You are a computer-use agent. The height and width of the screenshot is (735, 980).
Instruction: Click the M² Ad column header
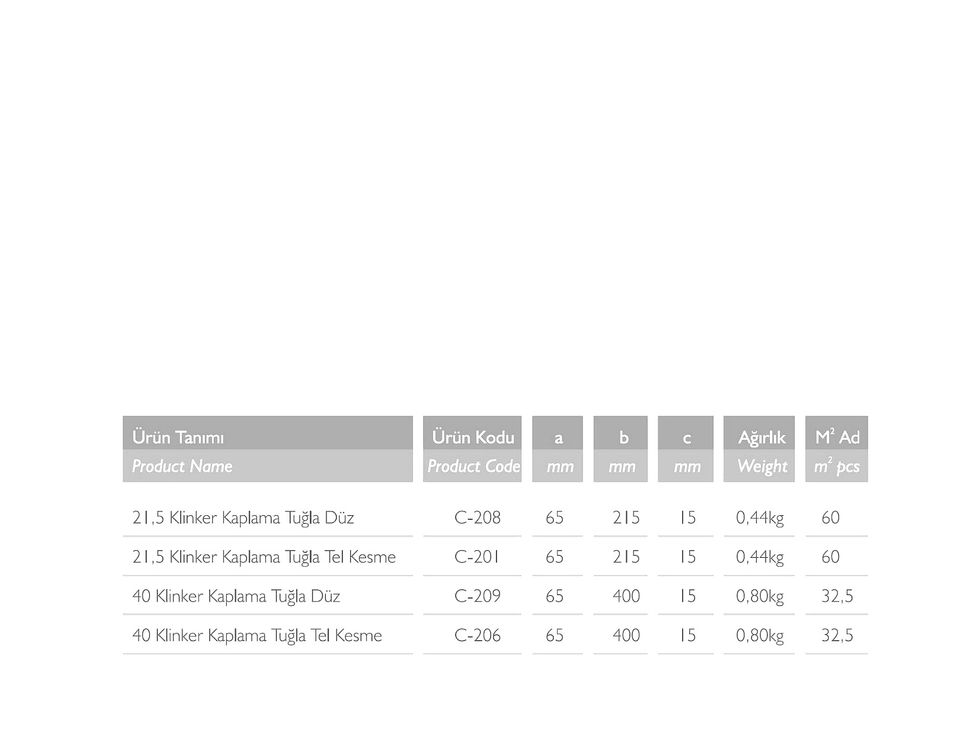pyautogui.click(x=836, y=449)
